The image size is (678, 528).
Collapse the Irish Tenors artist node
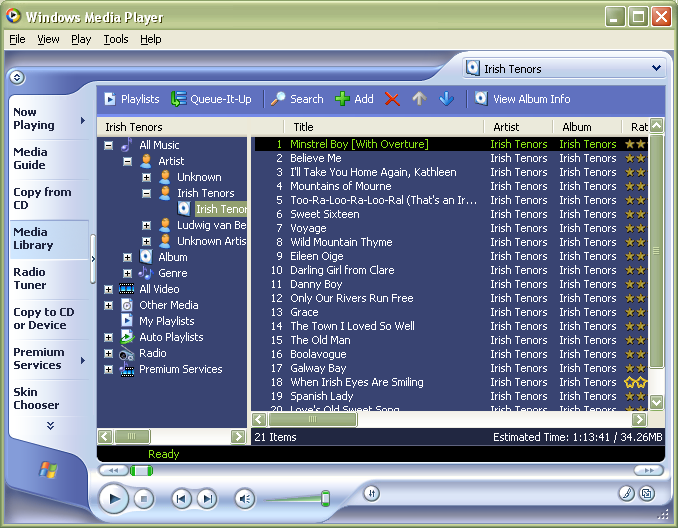(146, 193)
